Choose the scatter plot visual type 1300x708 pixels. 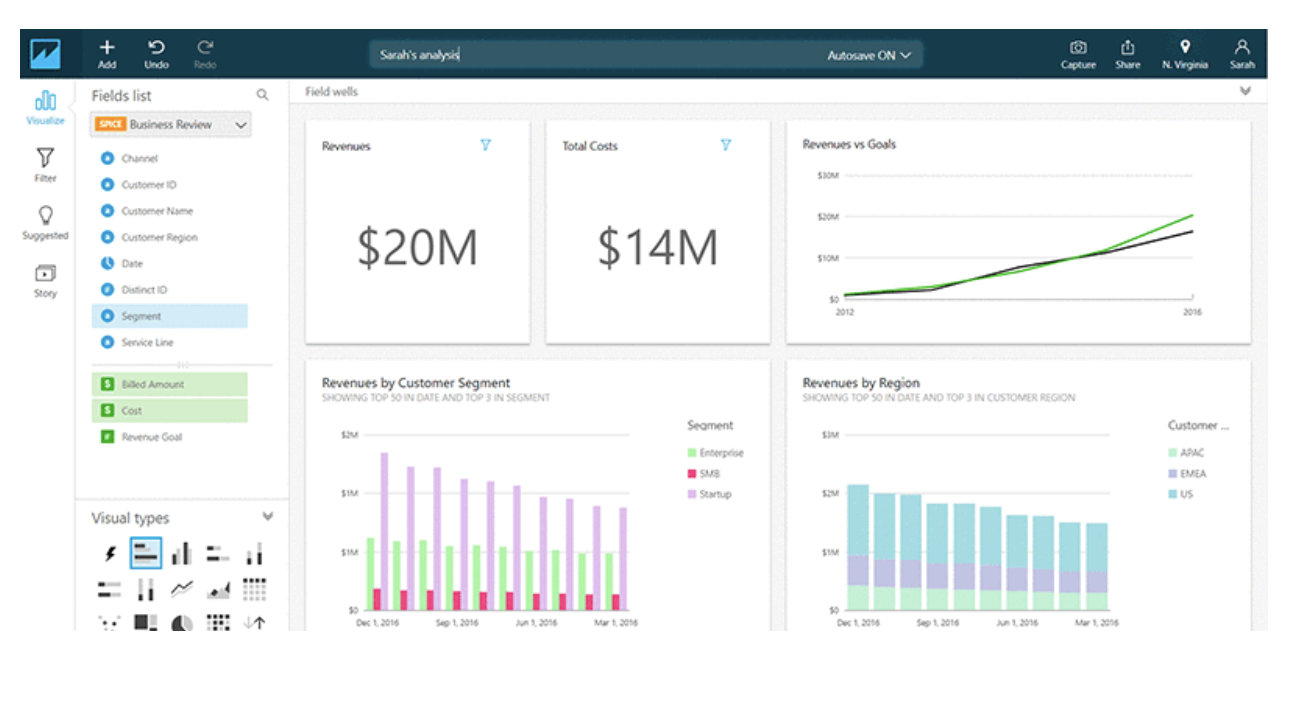(110, 623)
